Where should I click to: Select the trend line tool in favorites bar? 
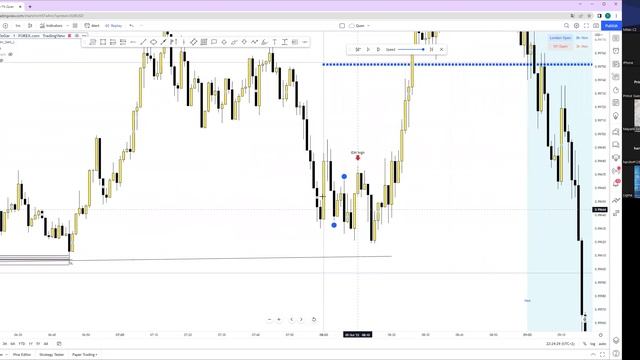[x=143, y=42]
